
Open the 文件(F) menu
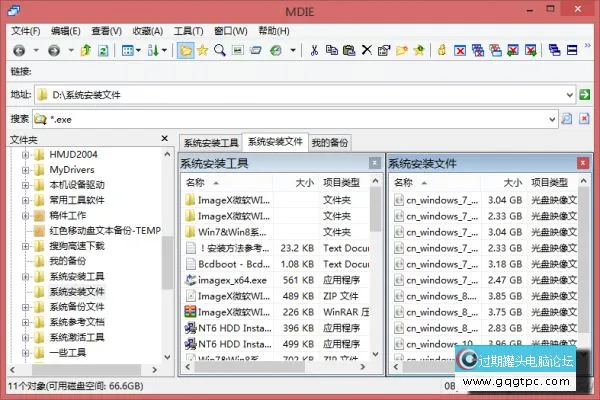(26, 31)
